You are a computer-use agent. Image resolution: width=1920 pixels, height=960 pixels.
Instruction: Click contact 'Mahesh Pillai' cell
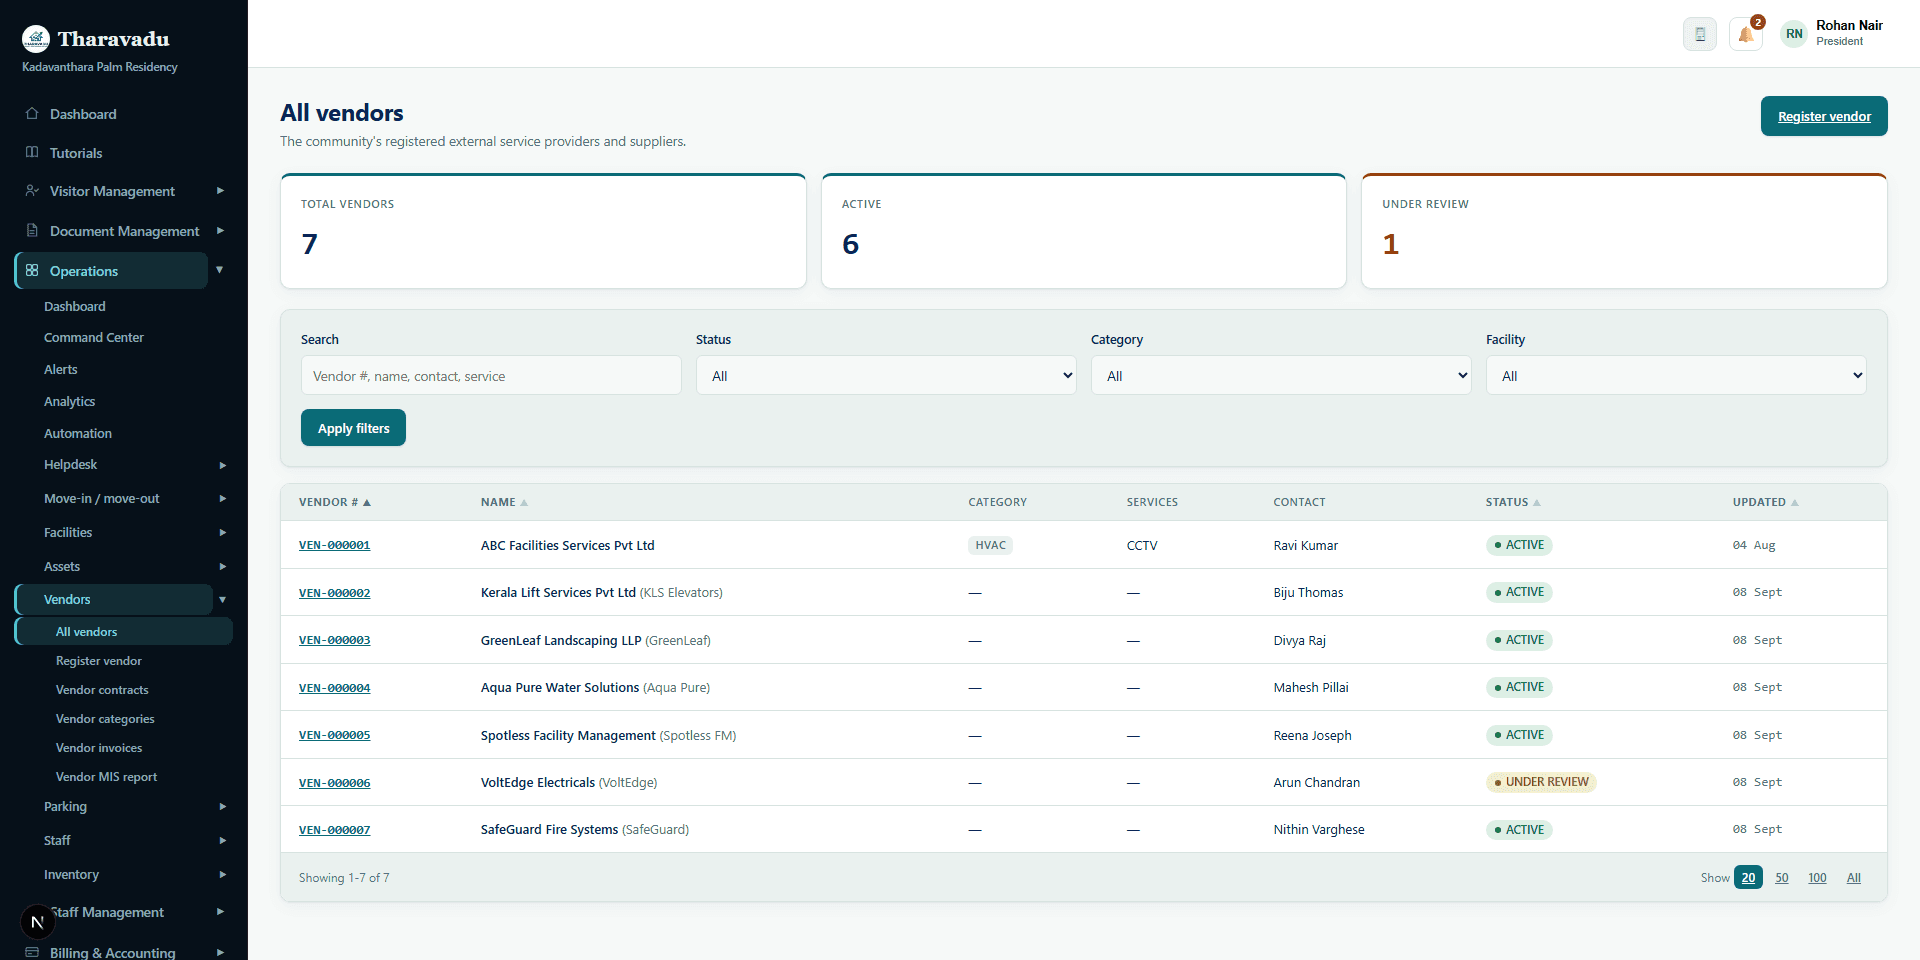1311,687
